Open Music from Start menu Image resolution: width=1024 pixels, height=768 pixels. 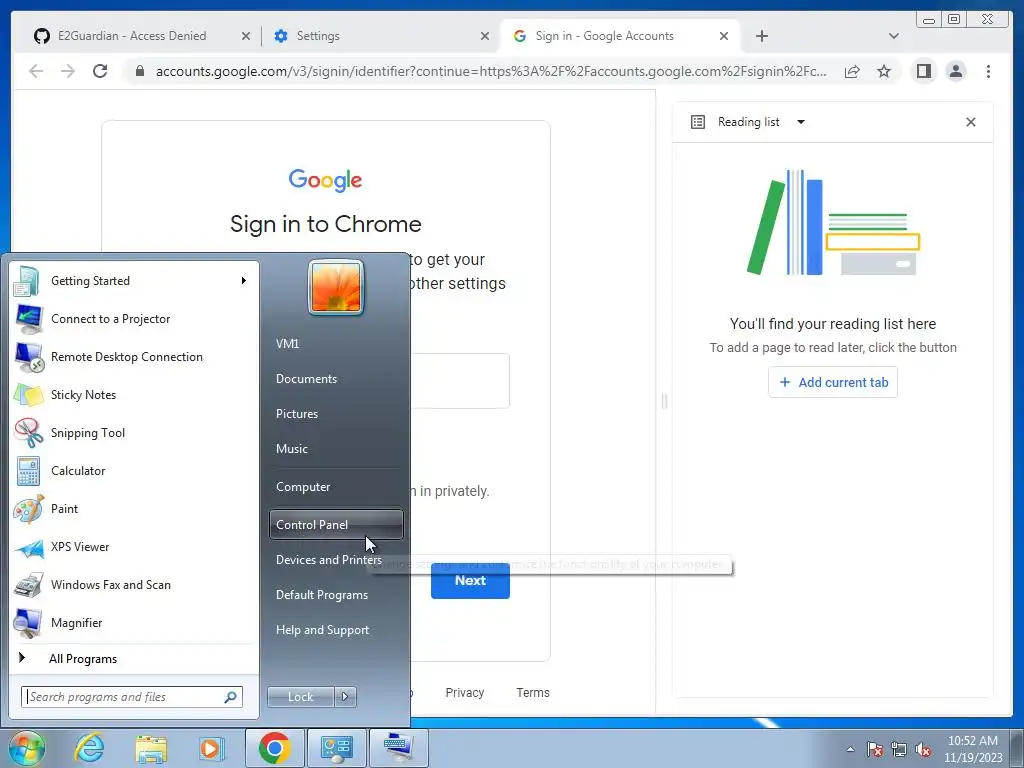pos(336,449)
